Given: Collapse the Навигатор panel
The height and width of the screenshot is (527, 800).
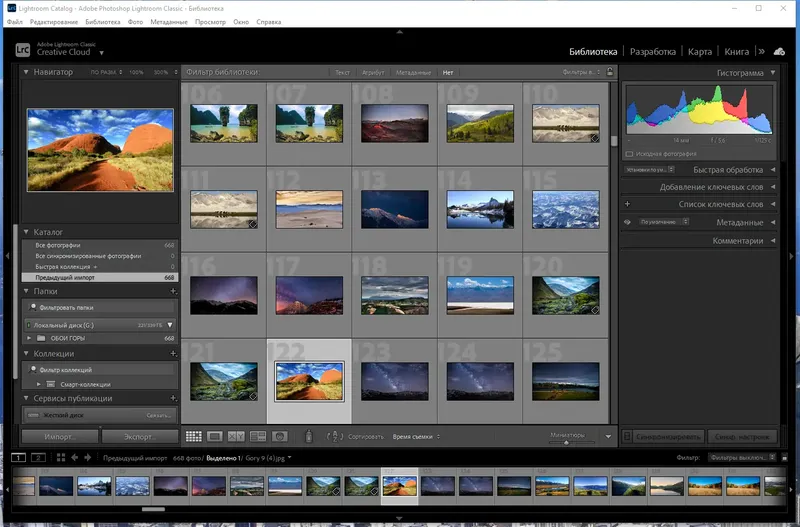Looking at the screenshot, I should (27, 72).
